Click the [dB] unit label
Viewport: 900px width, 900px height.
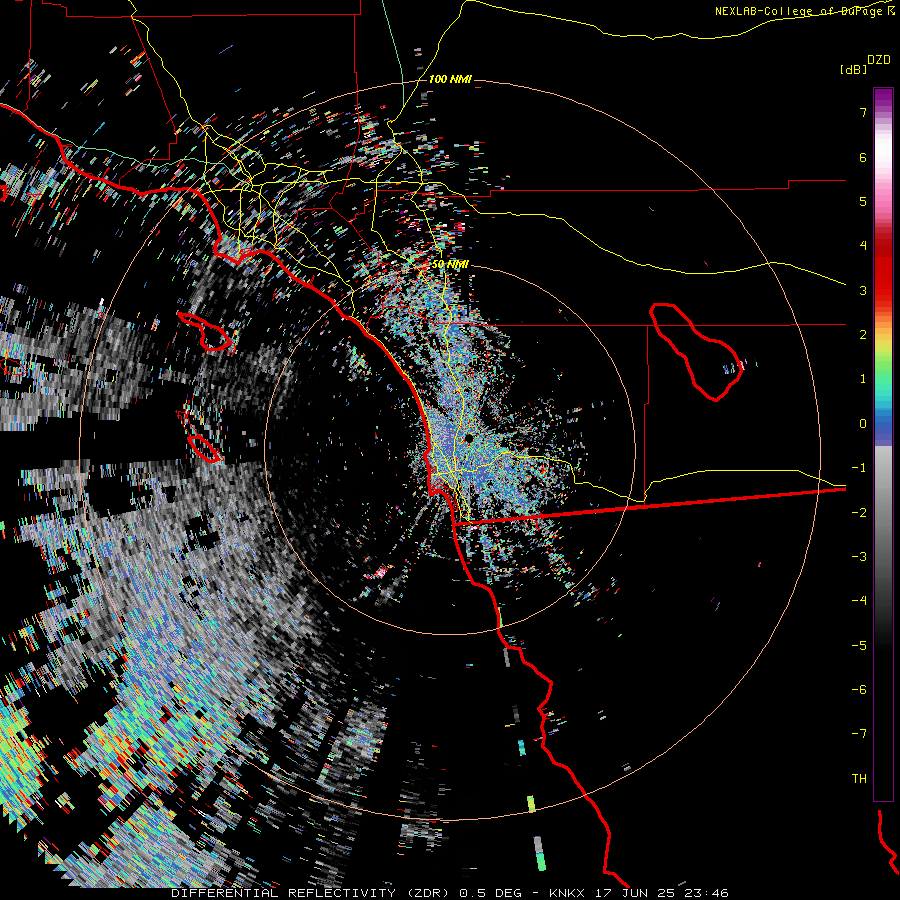pos(853,69)
